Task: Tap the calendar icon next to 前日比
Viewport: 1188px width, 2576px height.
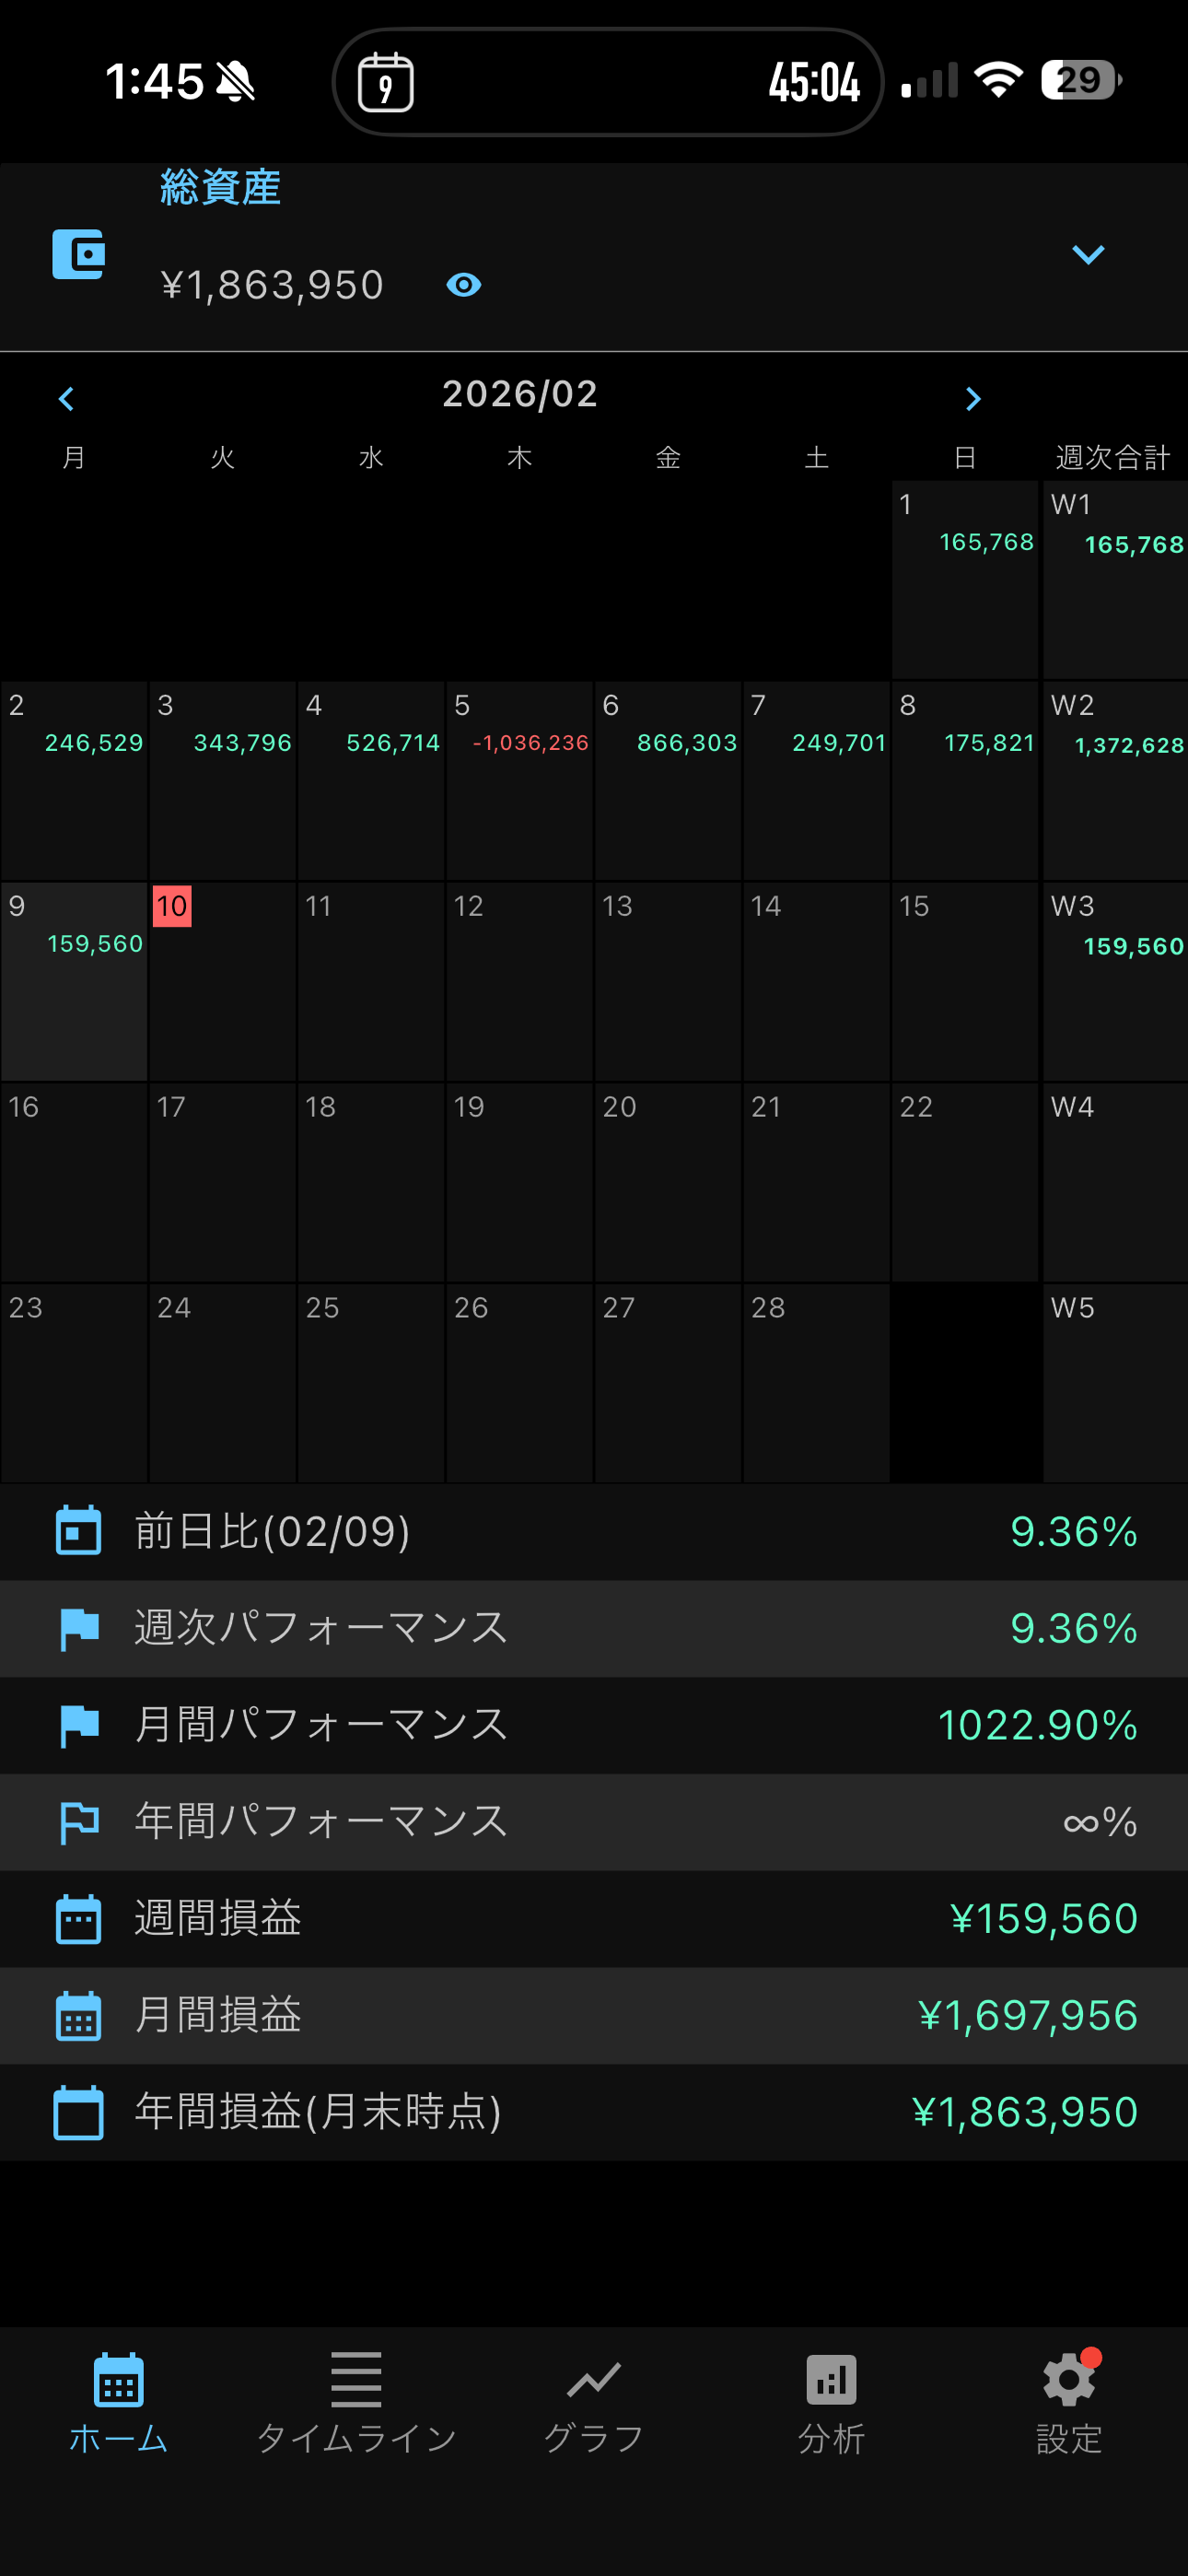Action: coord(78,1531)
